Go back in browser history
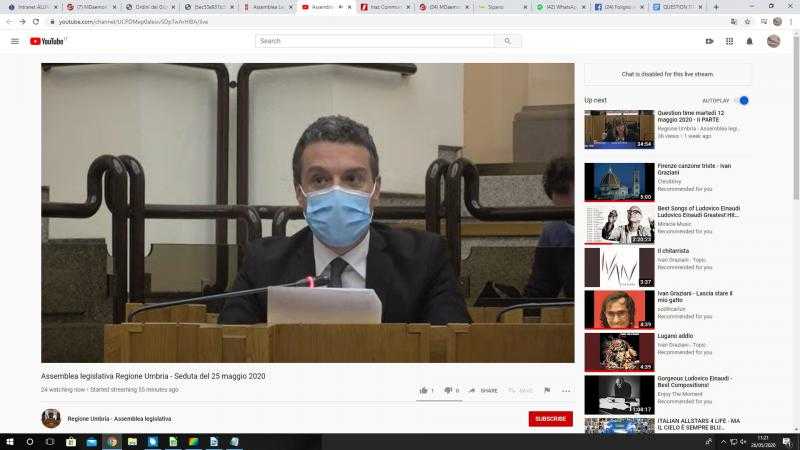This screenshot has width=800, height=450. 9,21
